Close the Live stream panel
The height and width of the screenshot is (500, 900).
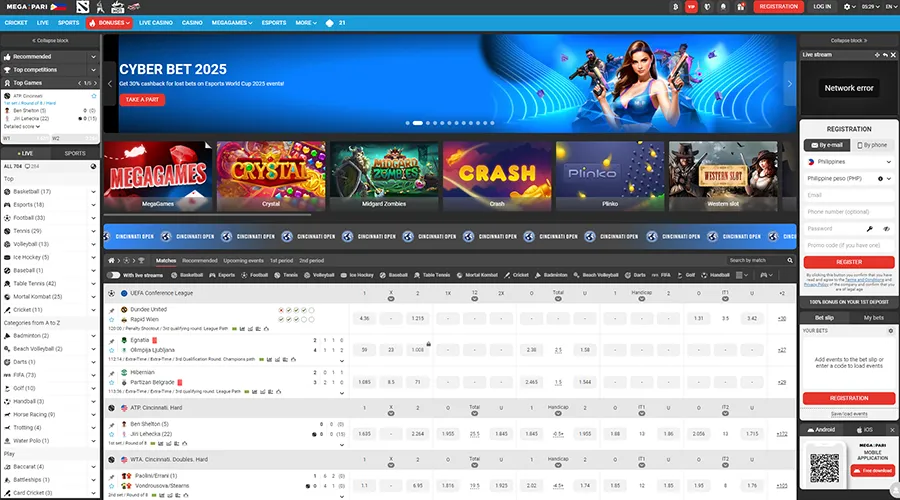893,55
